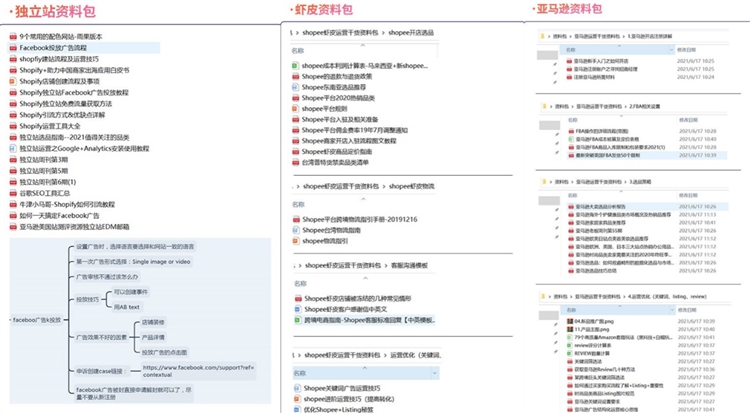Screen dimensions: 750x413
Task: Select file 牛津小马哥-Shopify如何引流教程
Action: [67, 204]
